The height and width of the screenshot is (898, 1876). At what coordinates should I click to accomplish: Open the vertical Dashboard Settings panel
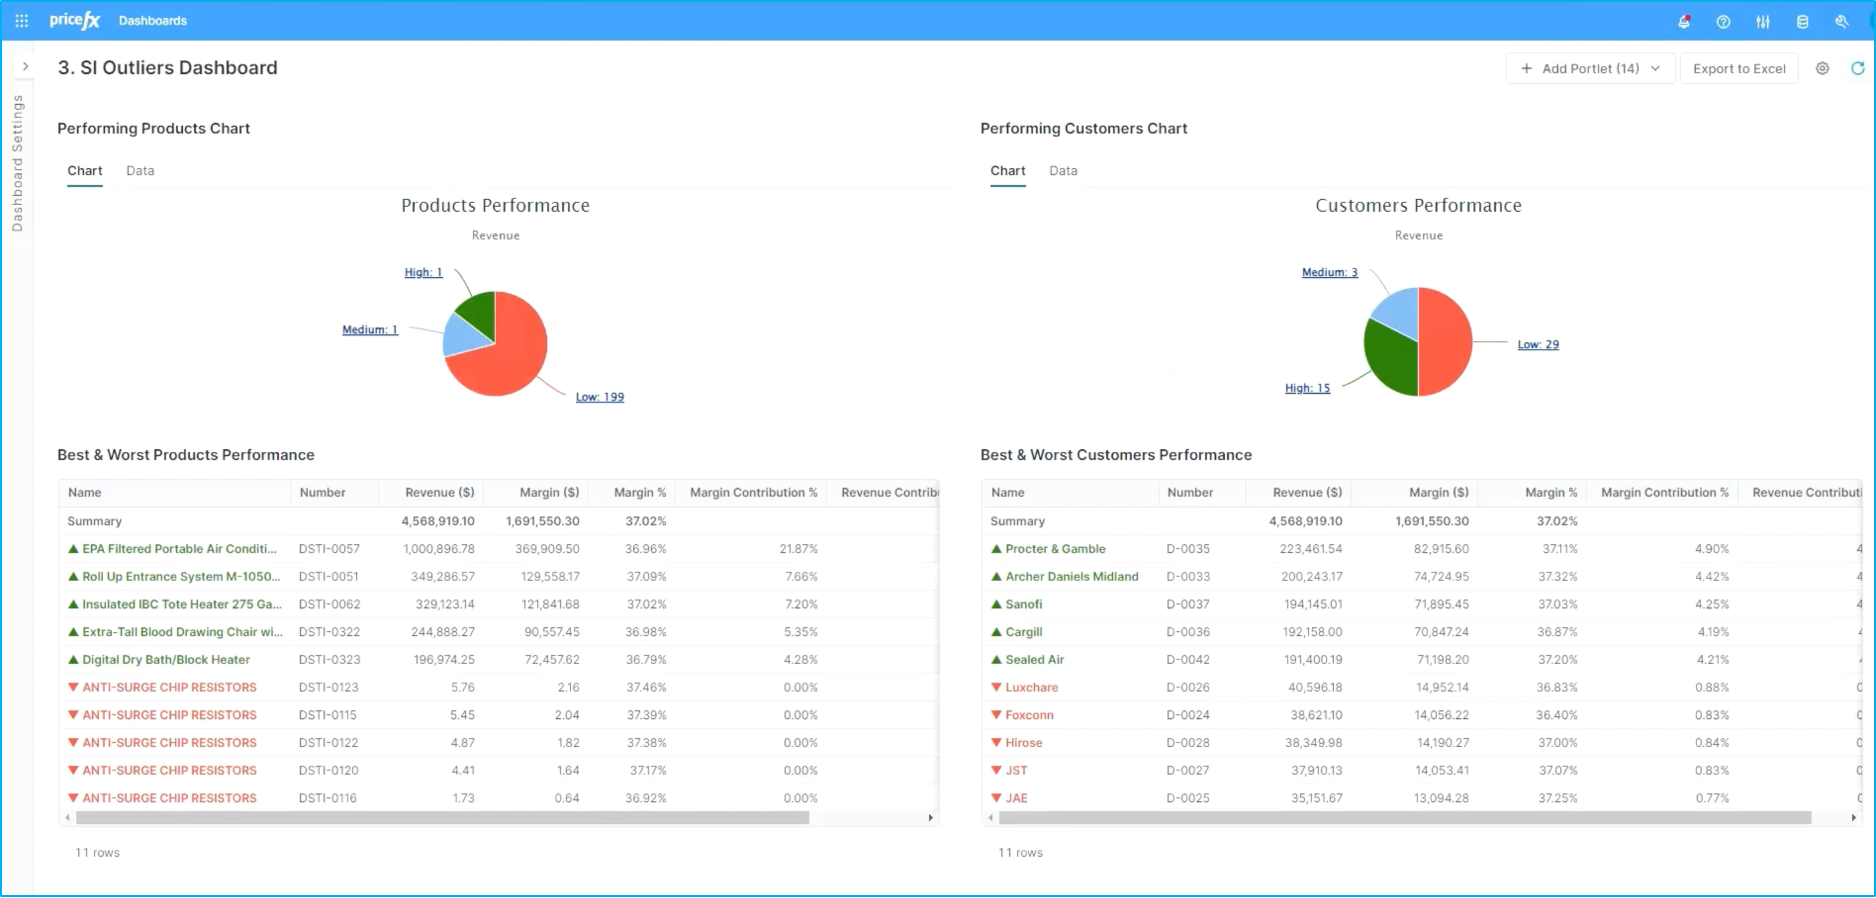click(17, 163)
